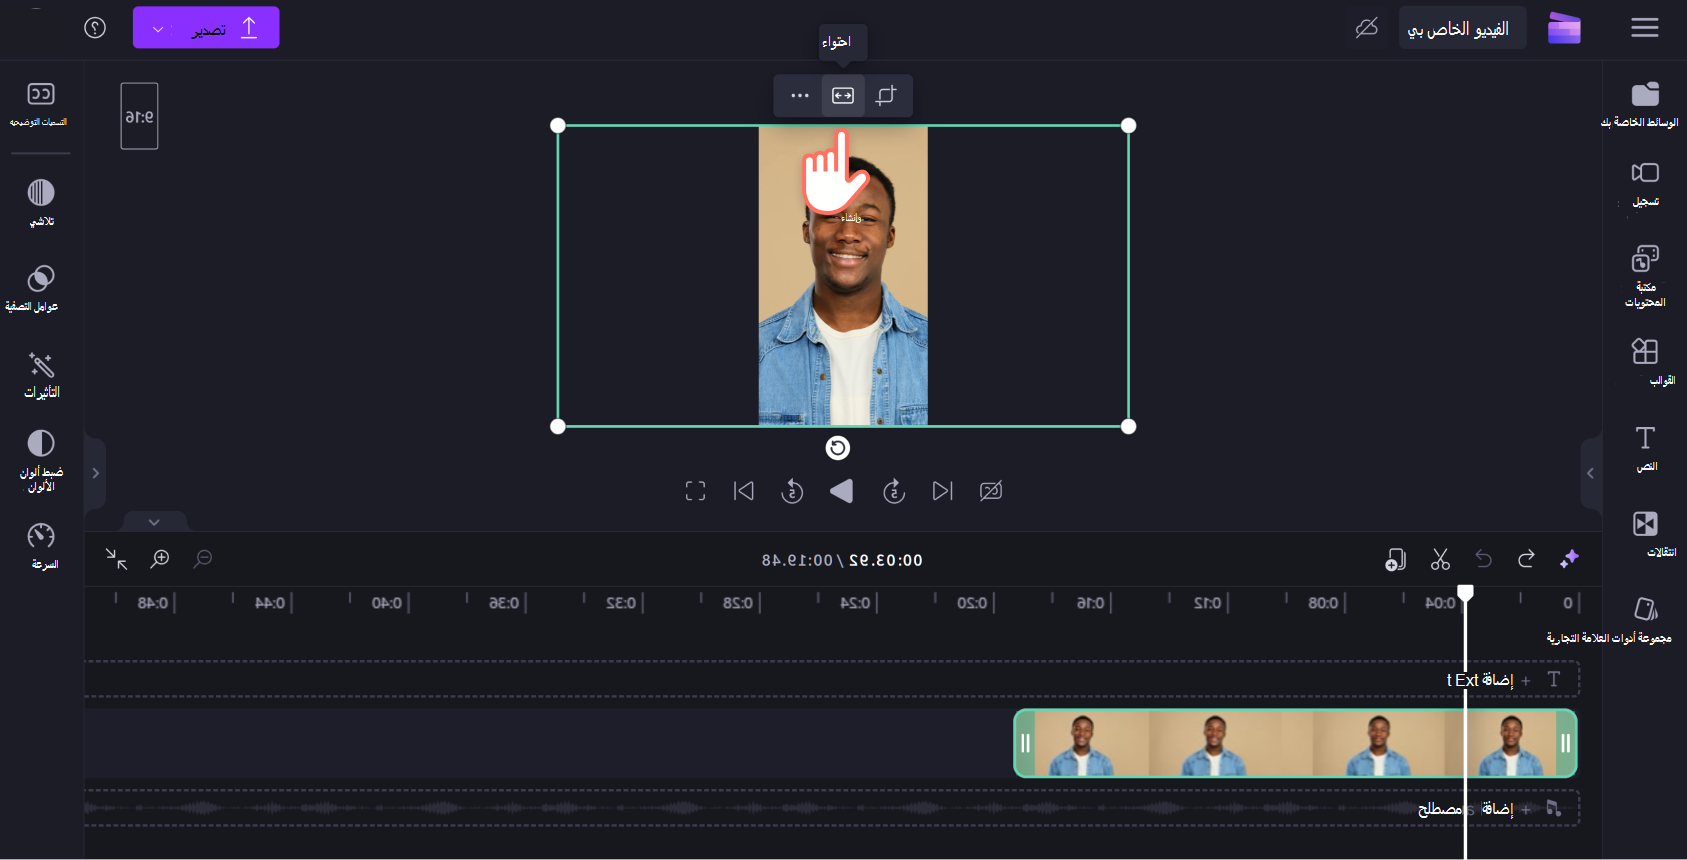Click the 0:20 mark on the timeline ruler
Screen dimensions: 1687x860
[x=973, y=603]
